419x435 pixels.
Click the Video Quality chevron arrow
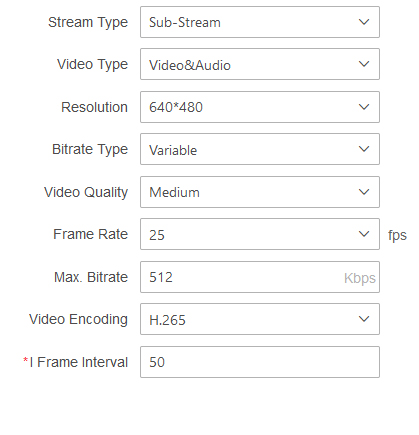(364, 192)
